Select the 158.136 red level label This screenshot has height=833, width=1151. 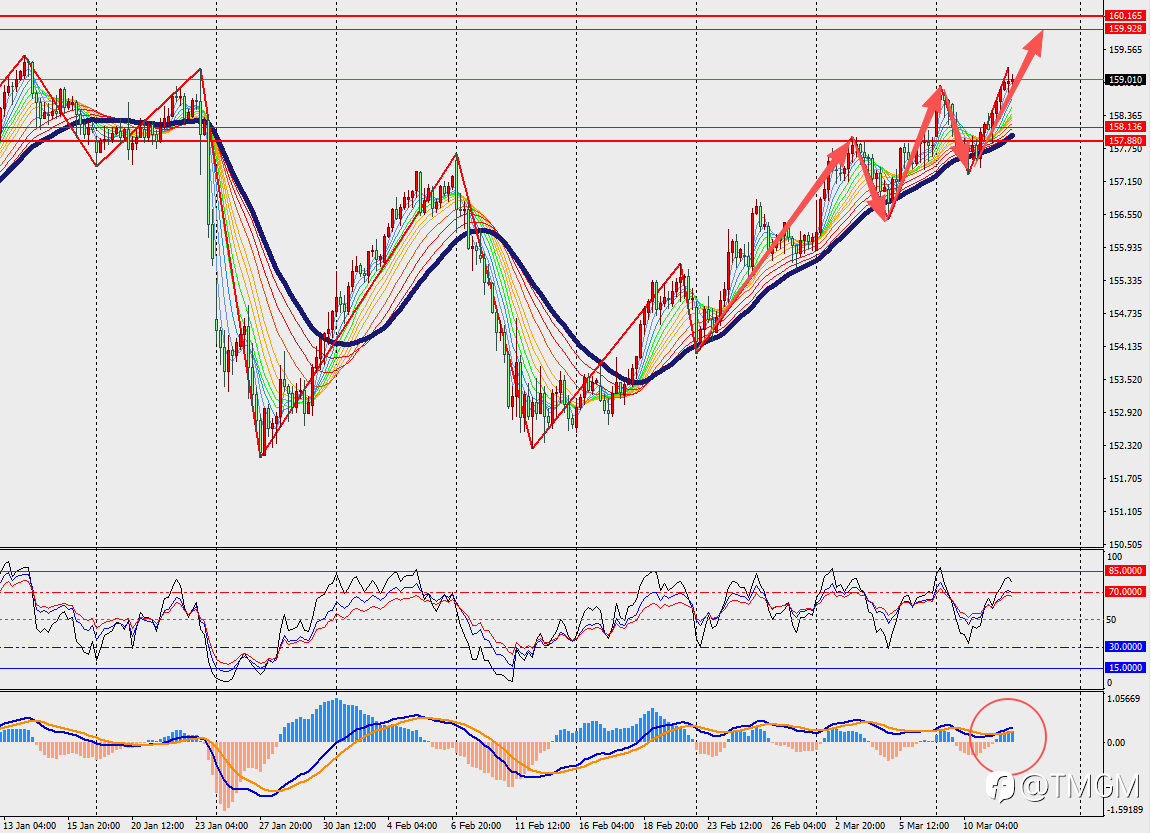[x=1125, y=127]
